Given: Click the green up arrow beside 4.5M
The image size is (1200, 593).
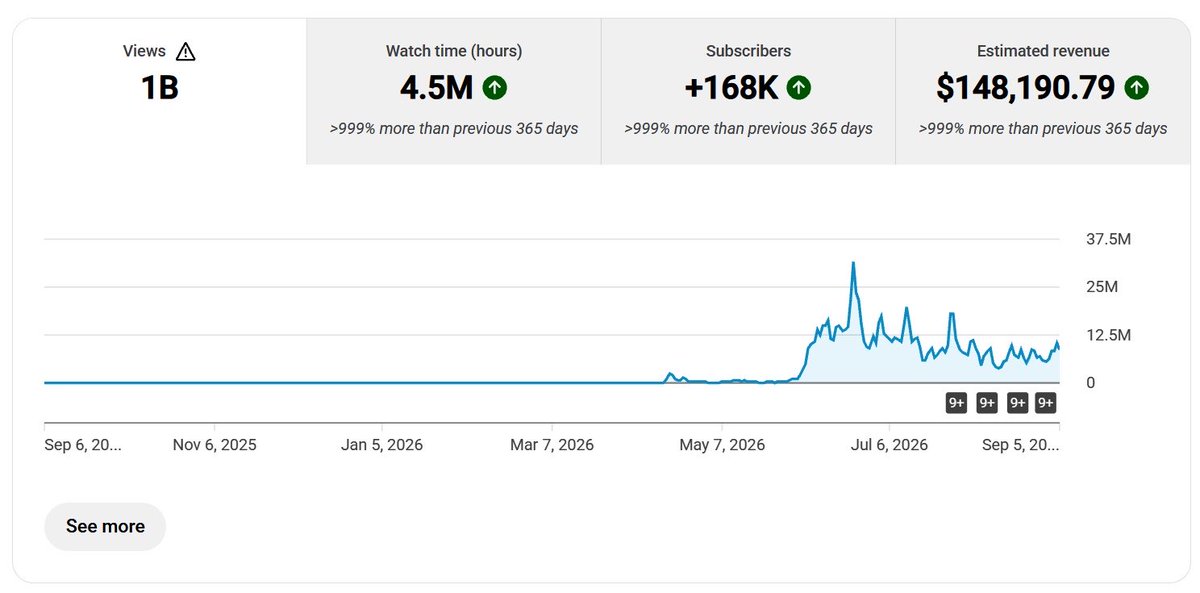Looking at the screenshot, I should click(495, 88).
